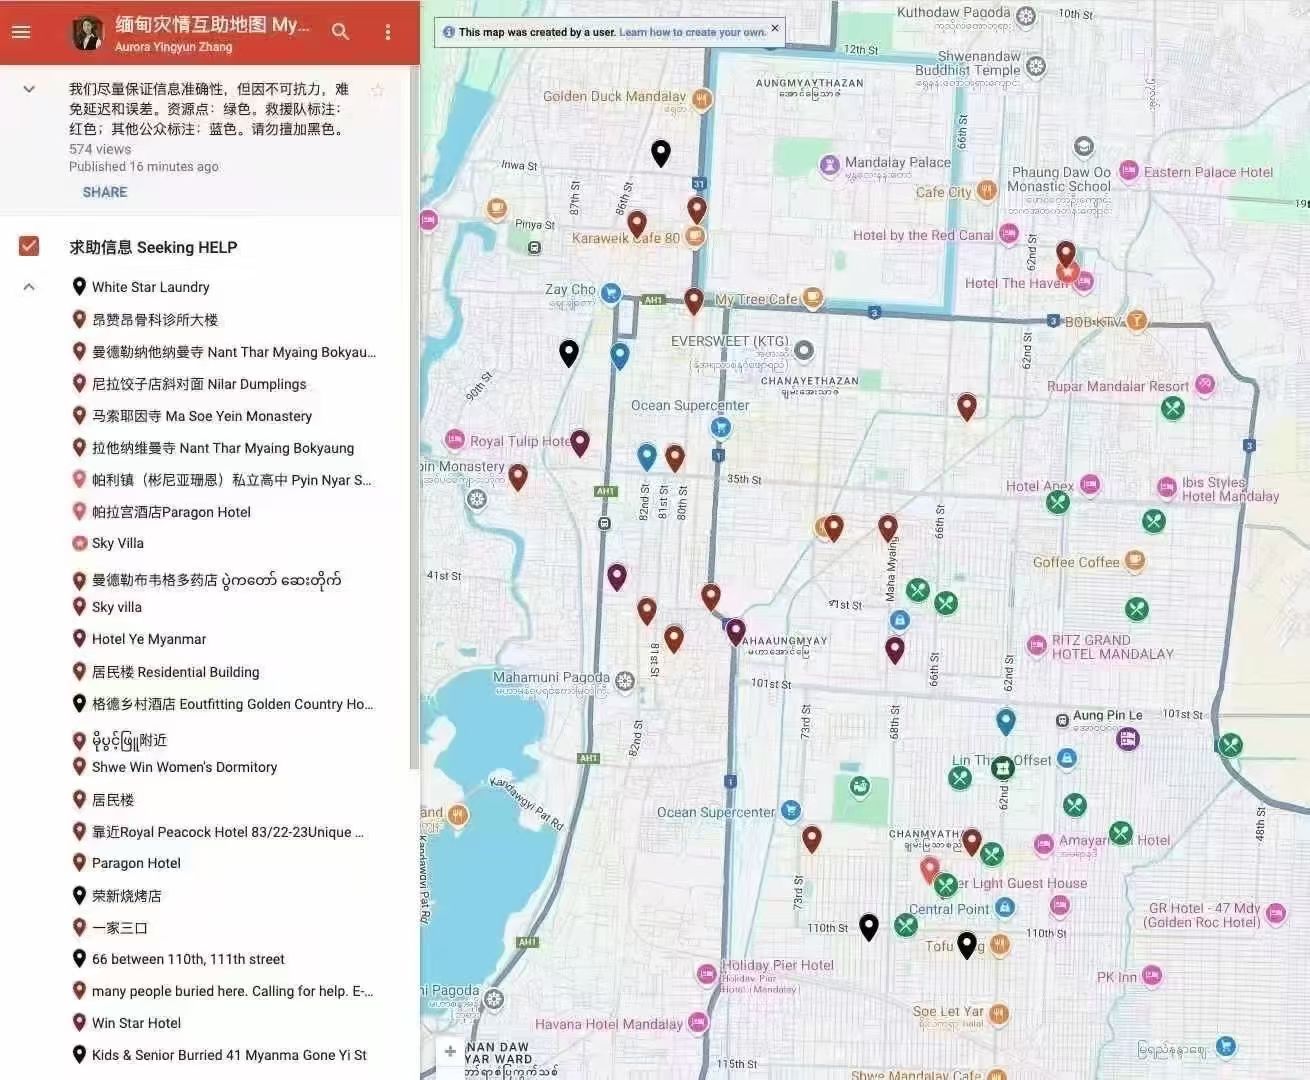Zoom in with the plus button
The height and width of the screenshot is (1080, 1310).
point(450,1051)
